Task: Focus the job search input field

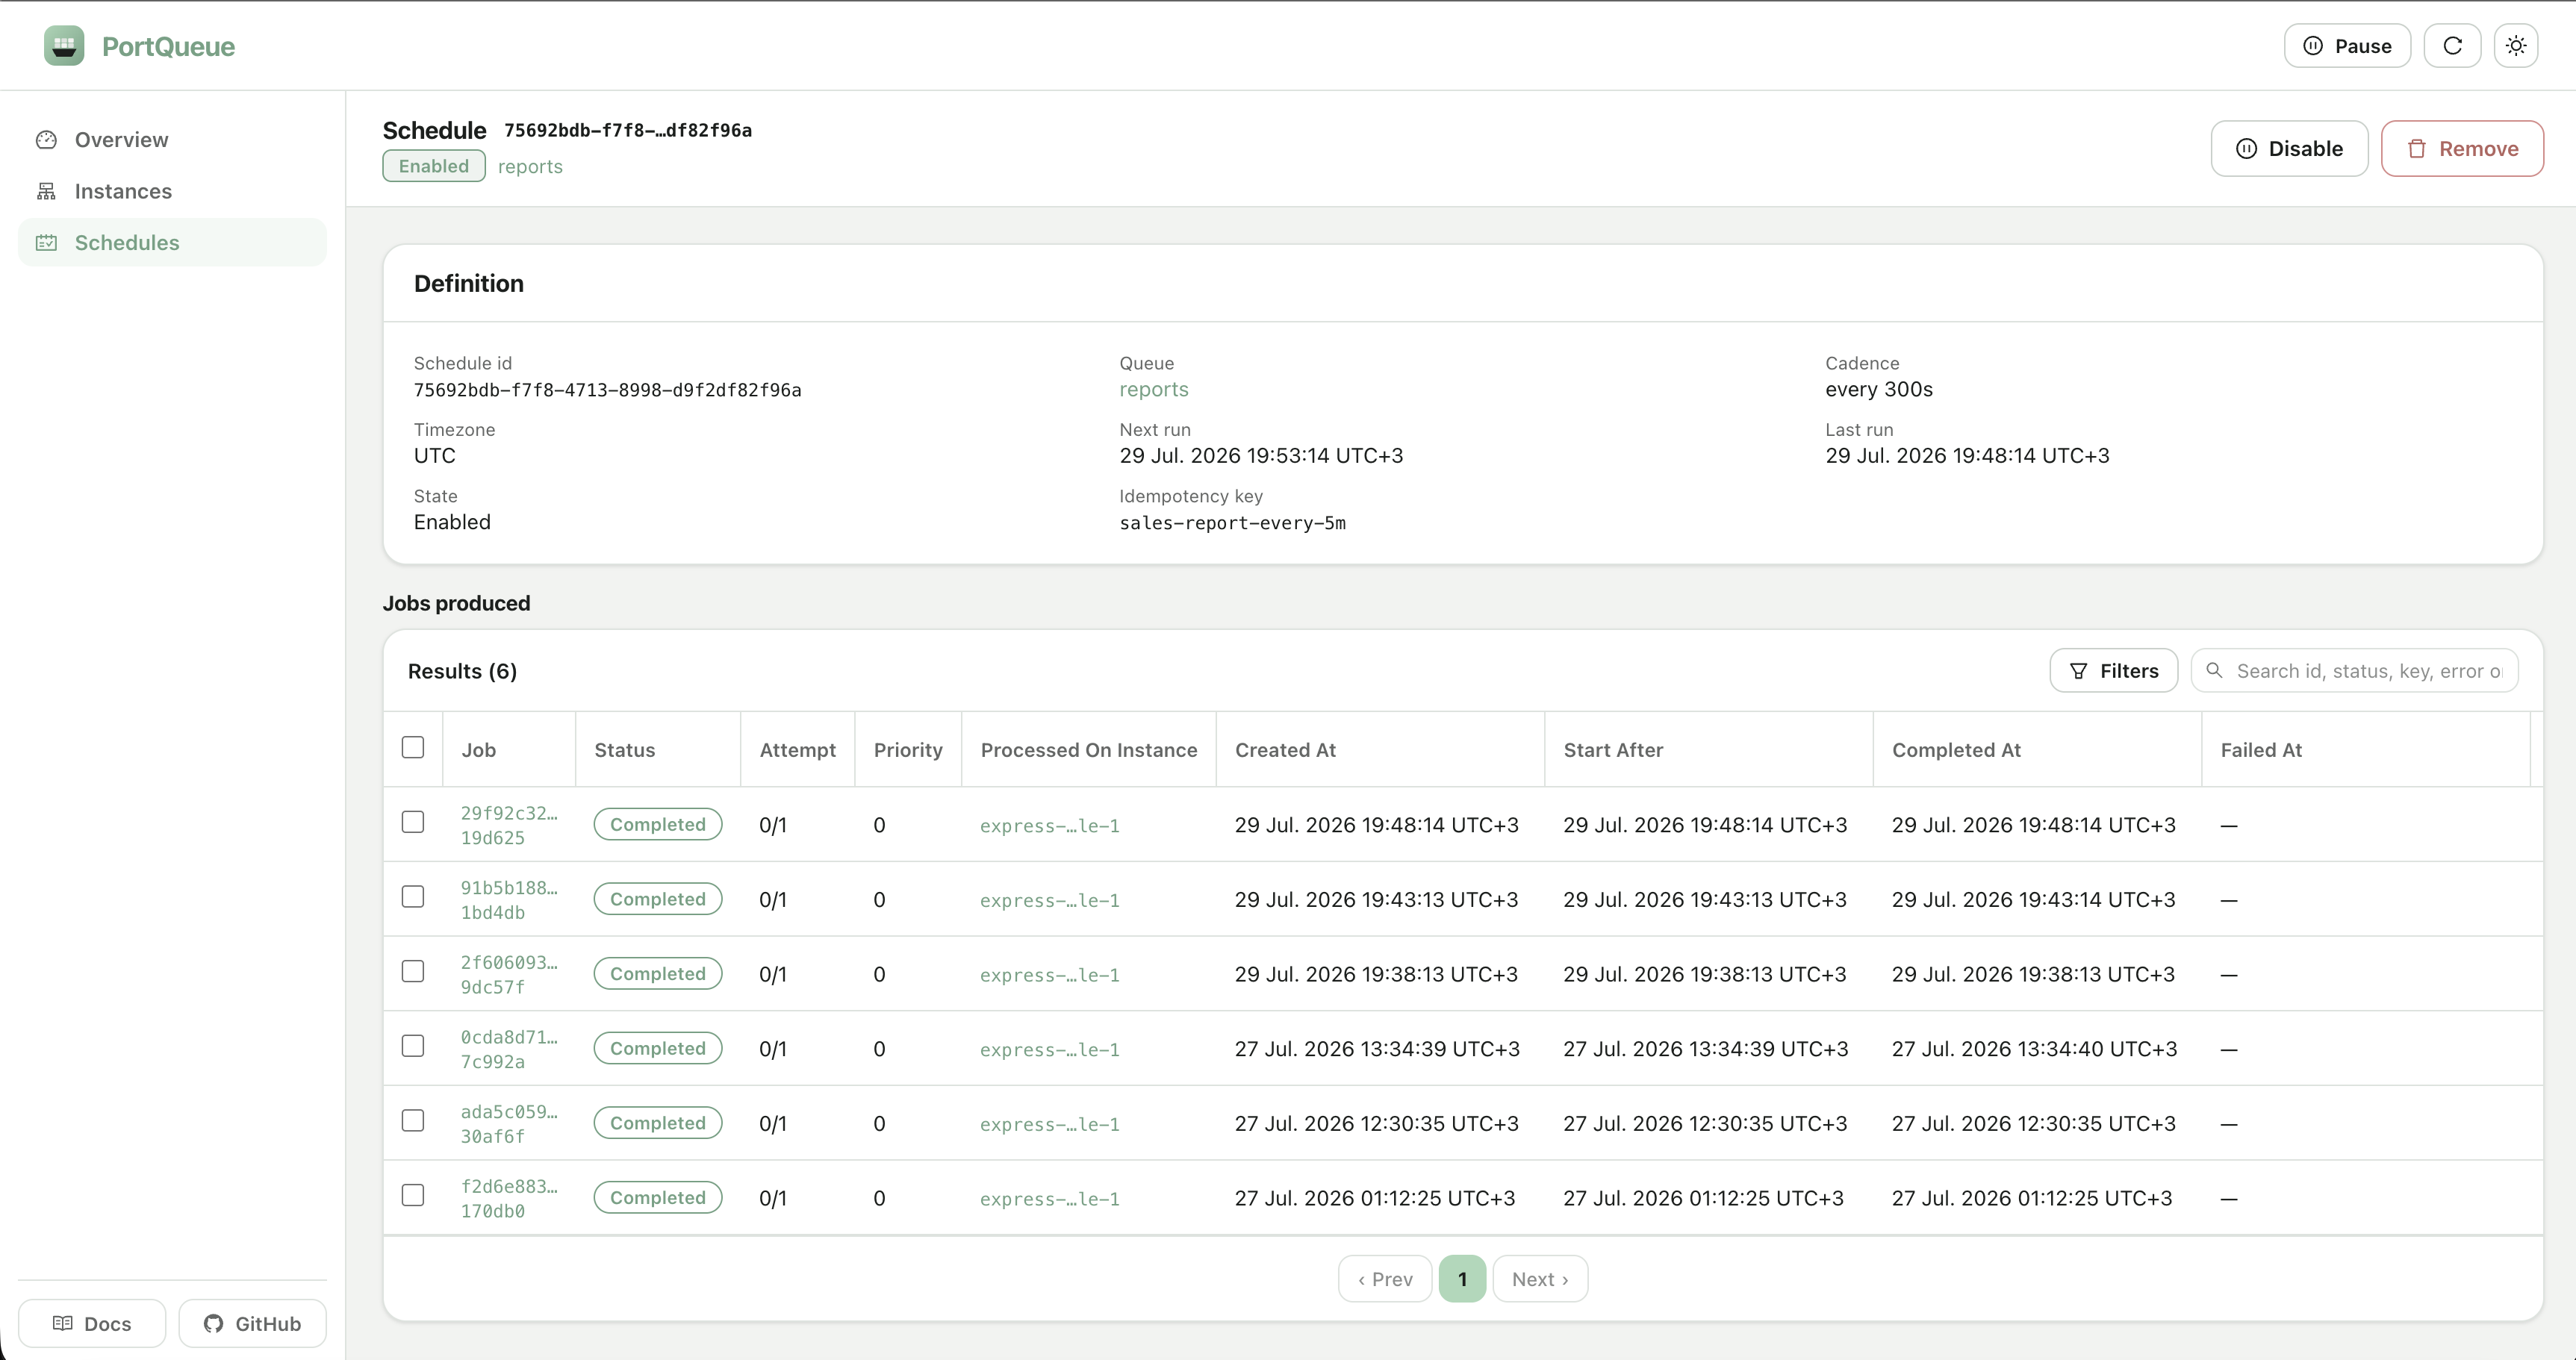Action: [x=2354, y=671]
